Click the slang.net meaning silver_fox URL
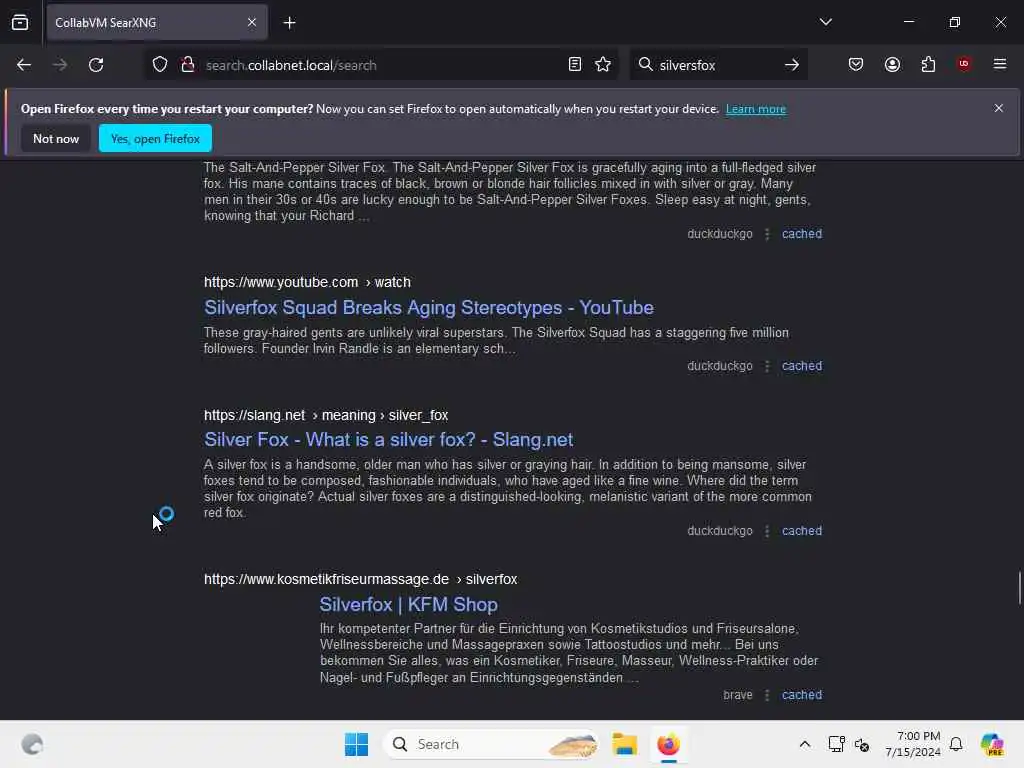Screen dimensions: 1024x768 [x=326, y=415]
